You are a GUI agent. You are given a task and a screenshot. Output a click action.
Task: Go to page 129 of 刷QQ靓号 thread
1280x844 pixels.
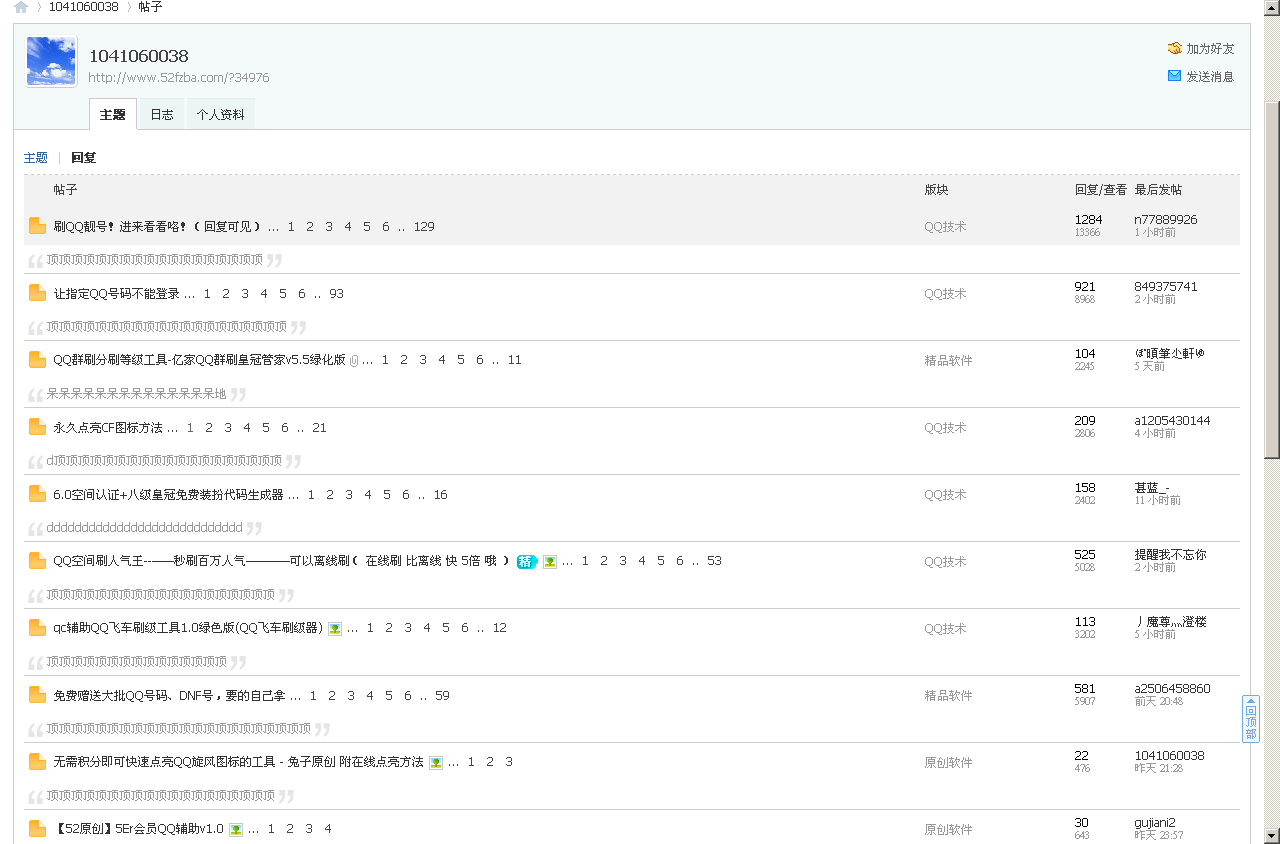(424, 227)
